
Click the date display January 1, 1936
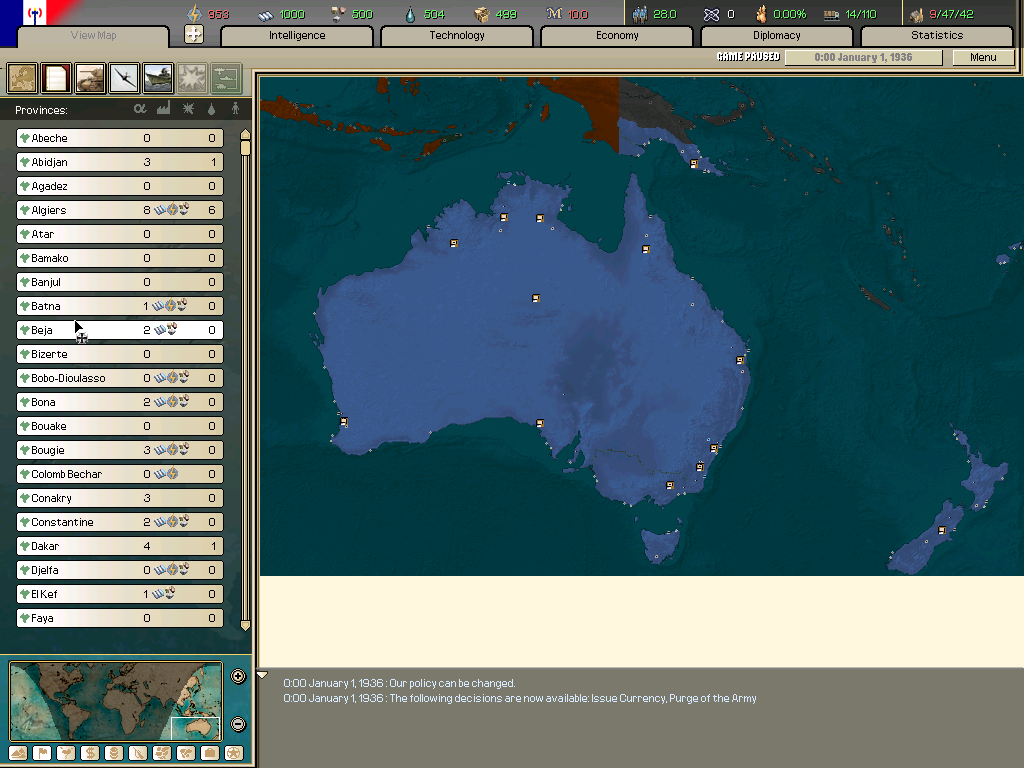pyautogui.click(x=863, y=57)
